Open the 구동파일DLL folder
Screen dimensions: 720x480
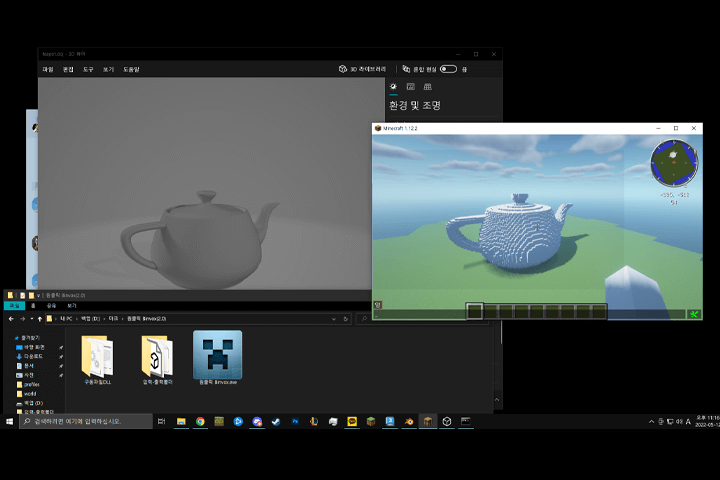tap(97, 360)
